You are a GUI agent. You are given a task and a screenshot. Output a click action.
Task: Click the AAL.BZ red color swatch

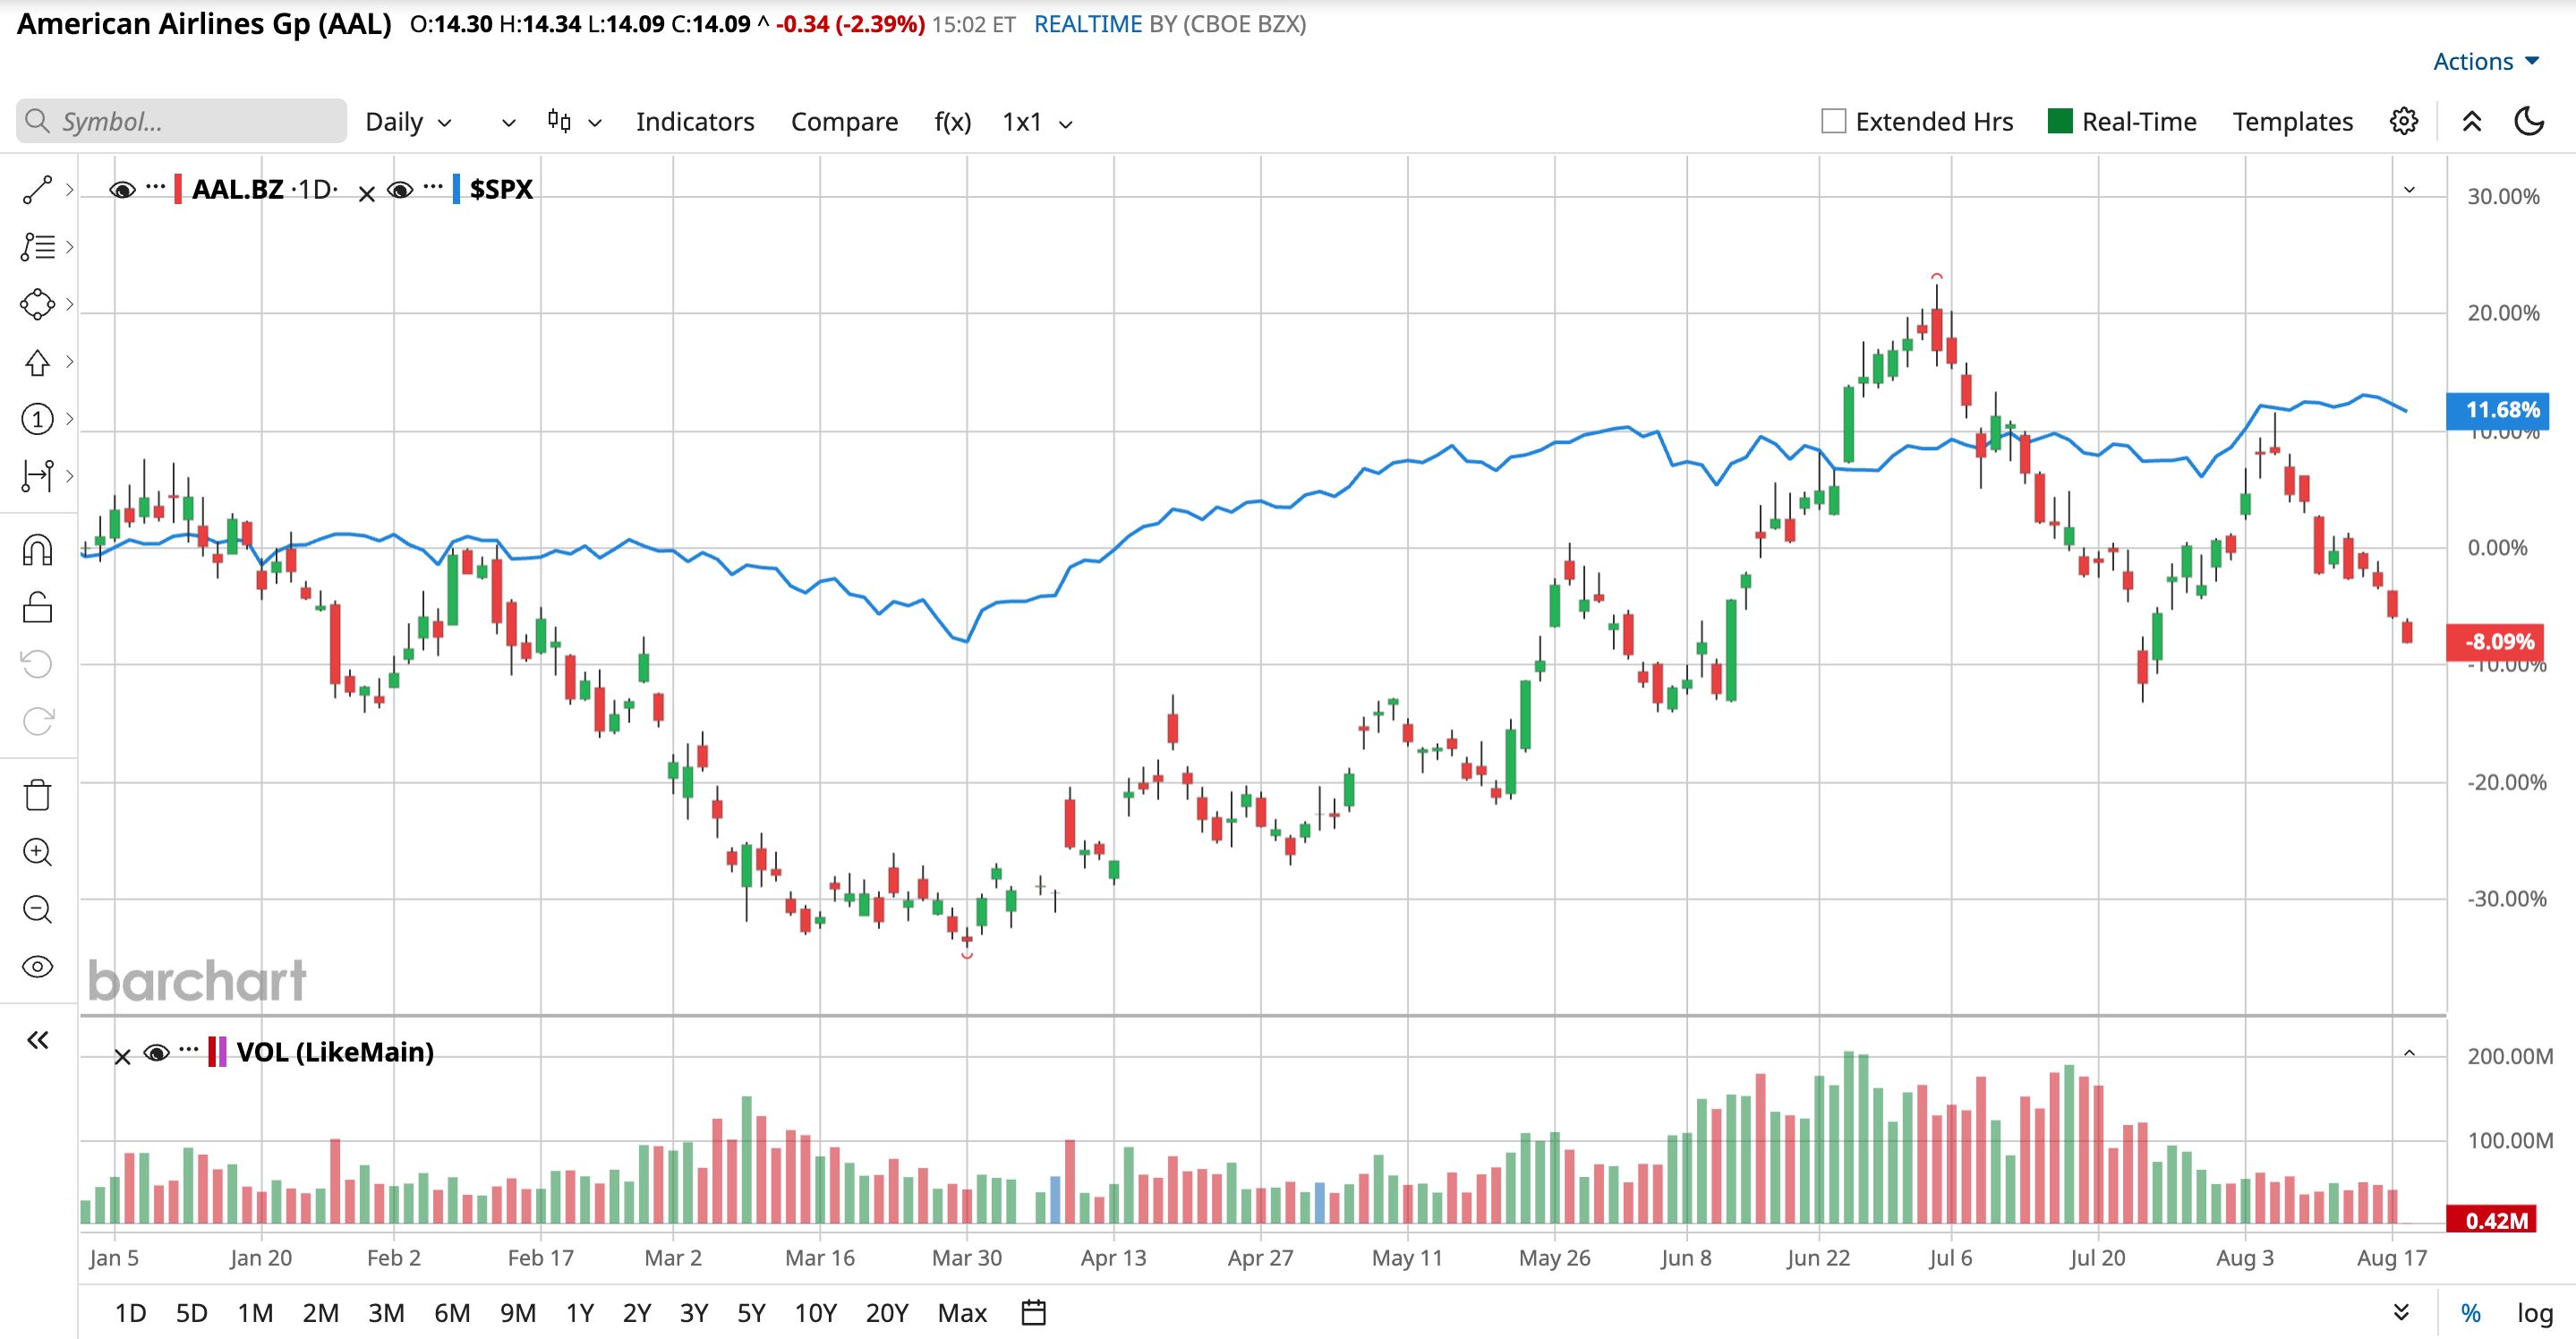[178, 189]
